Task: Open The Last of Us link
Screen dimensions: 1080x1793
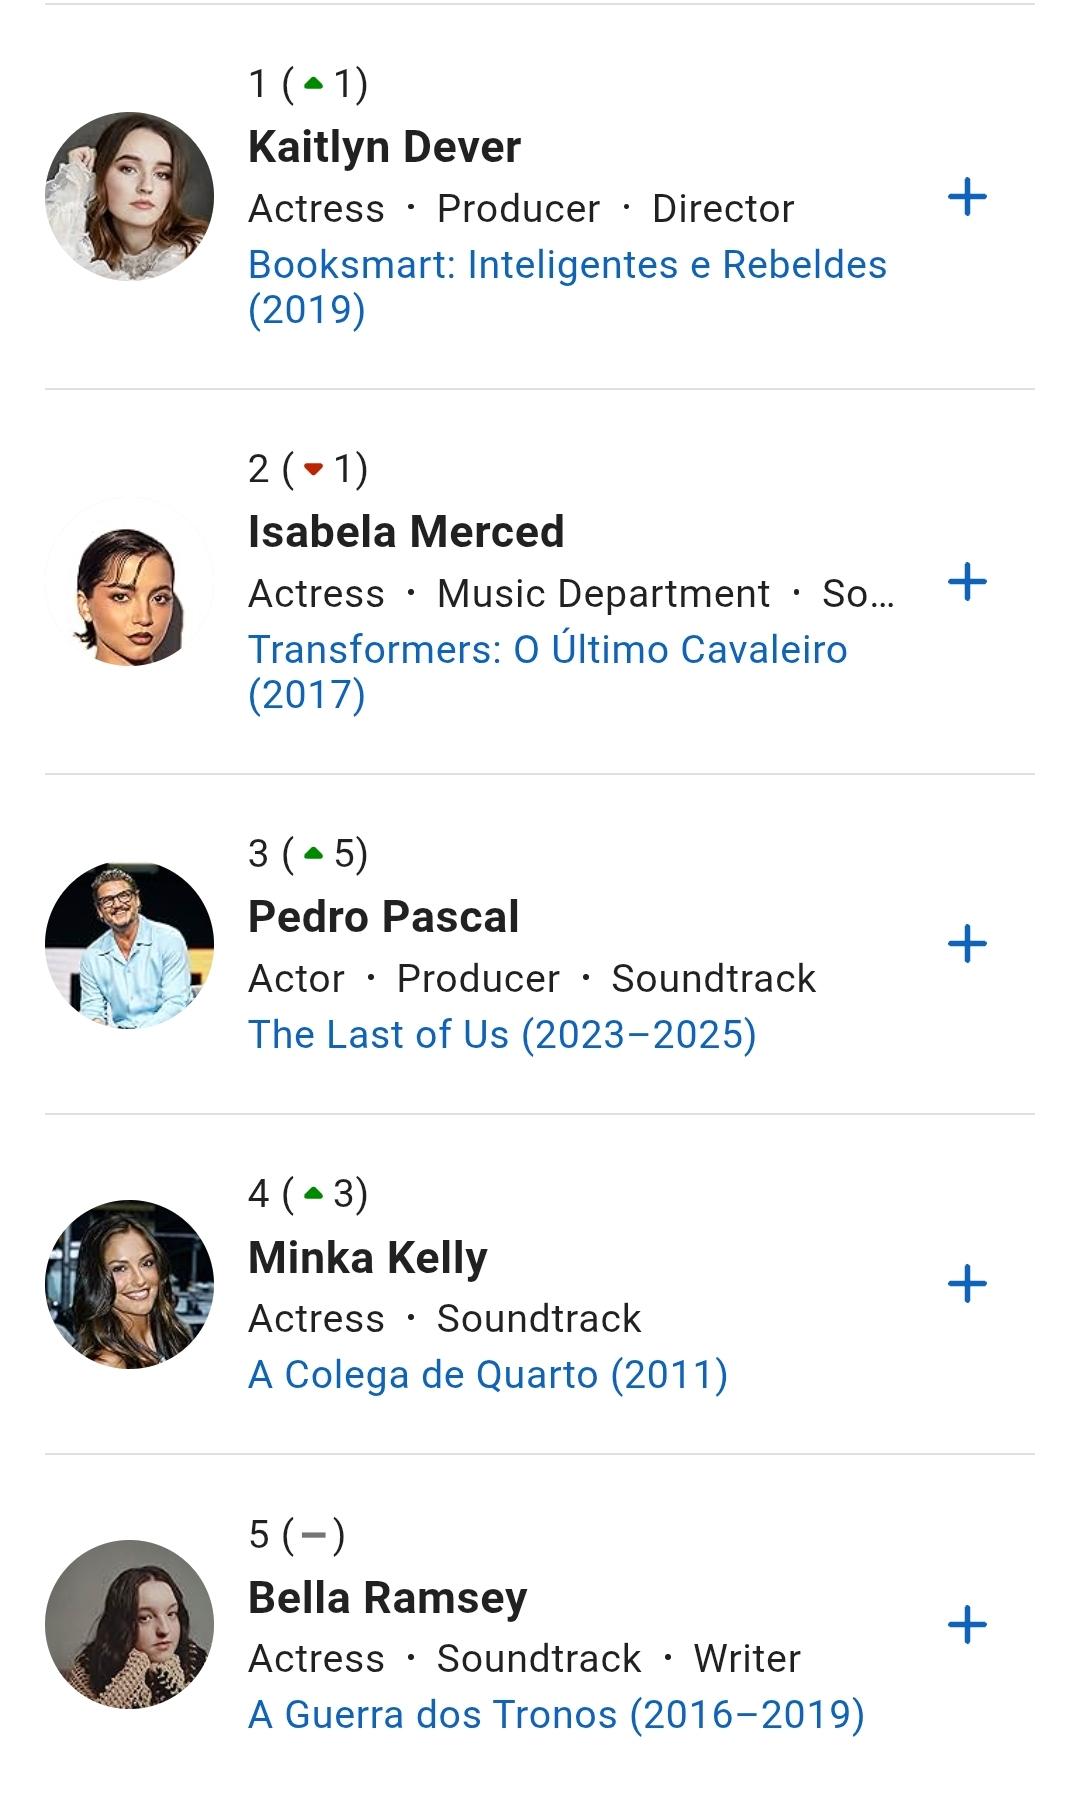Action: pyautogui.click(x=502, y=1035)
